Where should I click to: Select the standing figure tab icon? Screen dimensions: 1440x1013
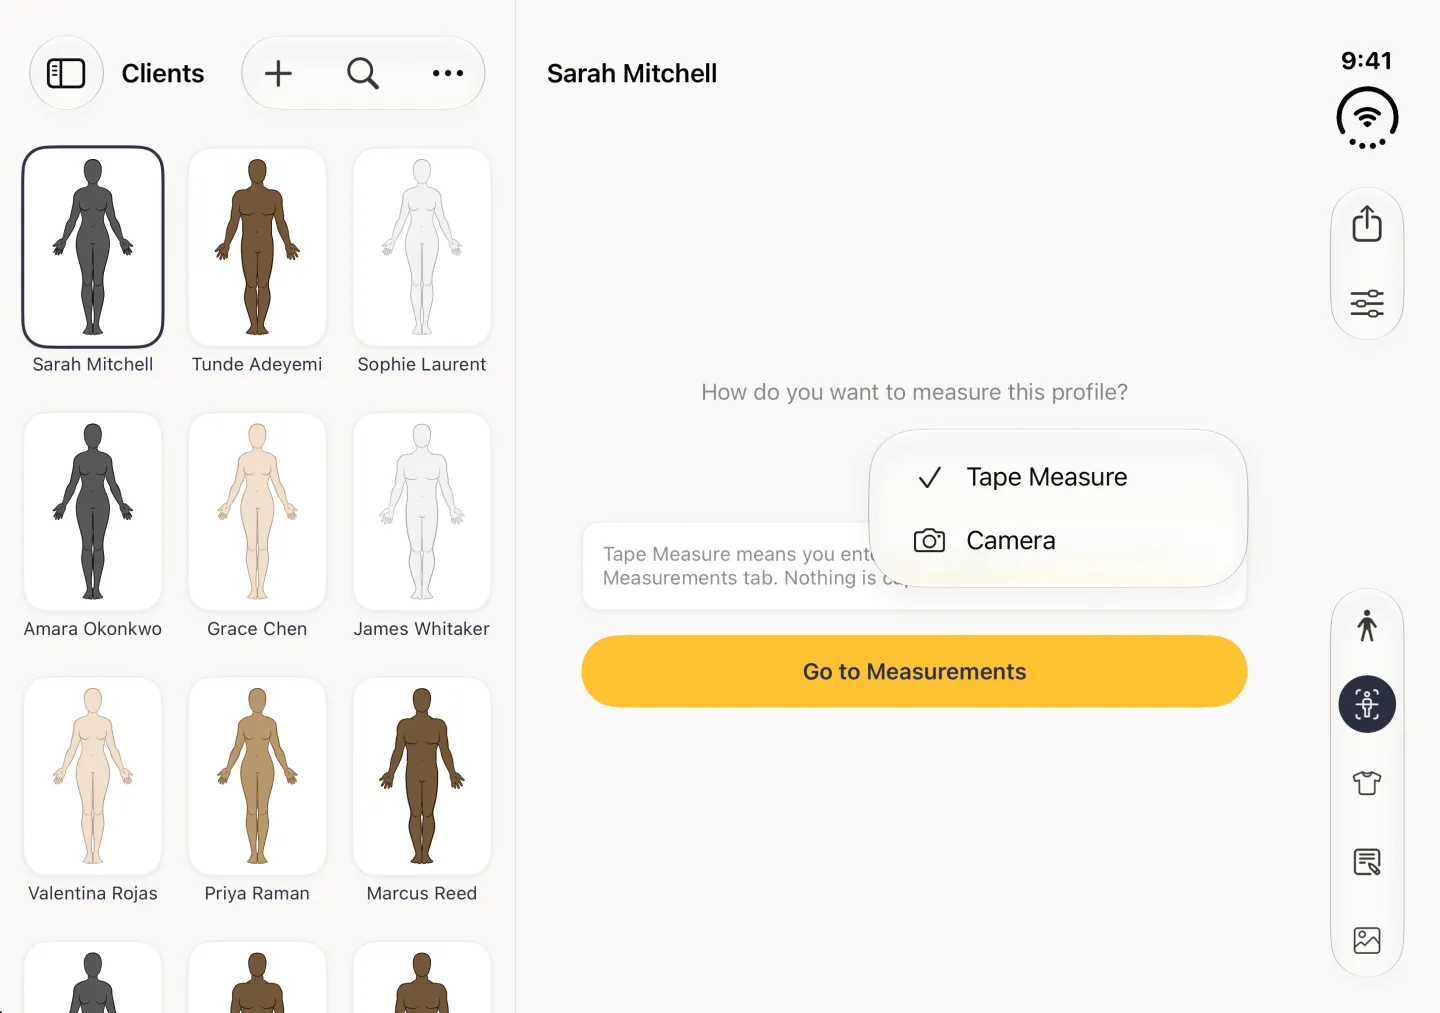[1367, 626]
